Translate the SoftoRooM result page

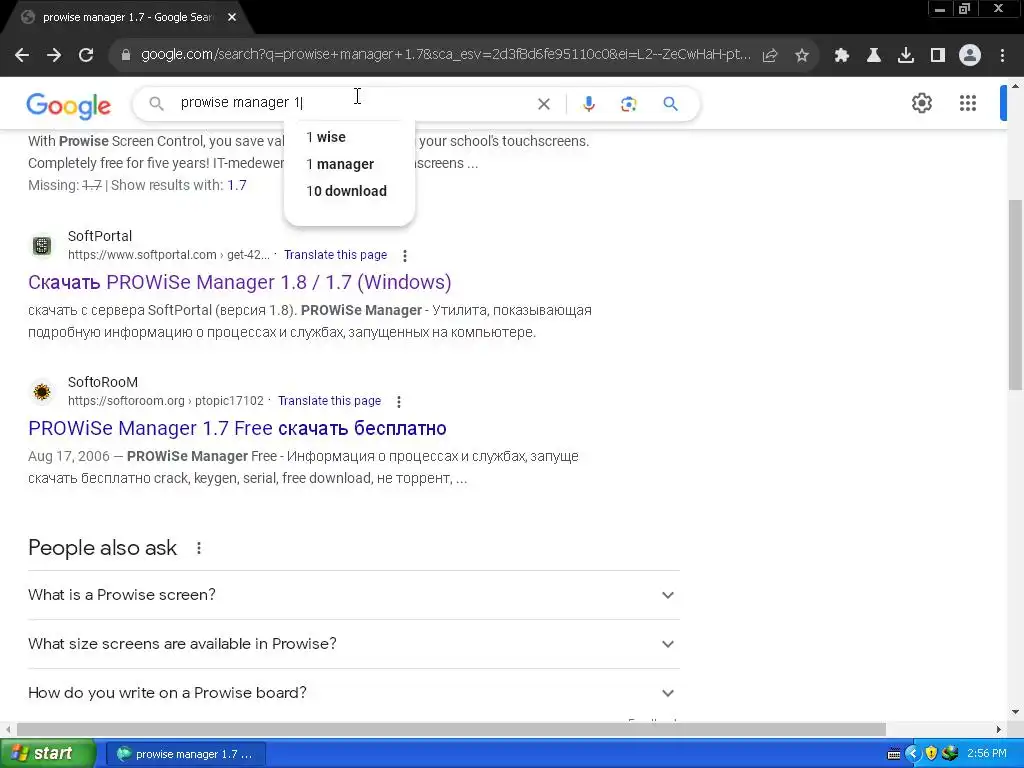point(330,401)
